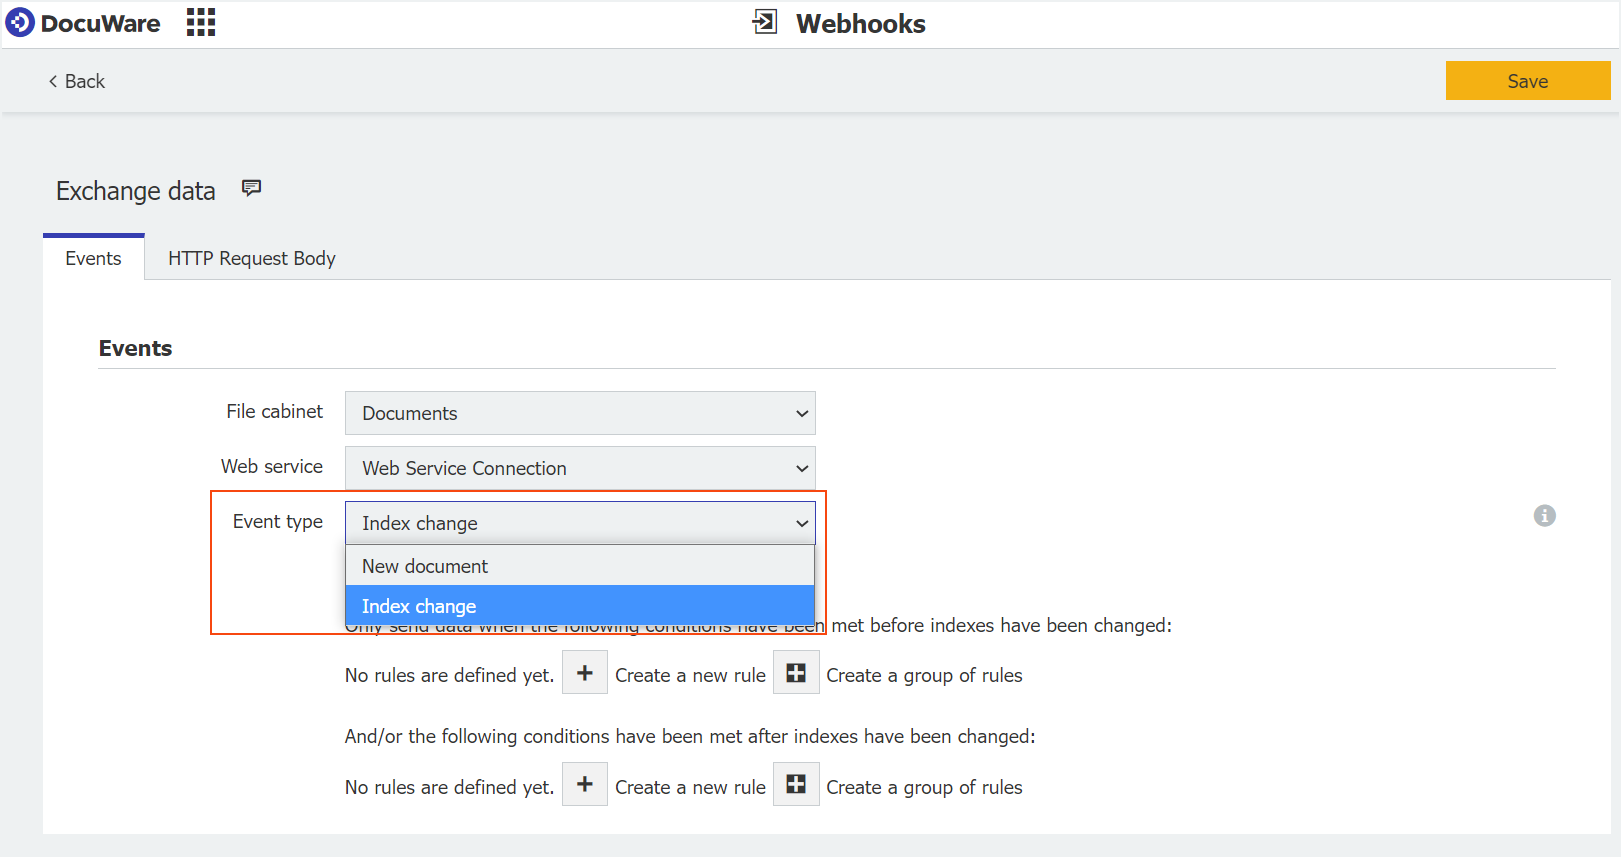The width and height of the screenshot is (1621, 857).
Task: Switch to the HTTP Request Body tab
Action: tap(252, 258)
